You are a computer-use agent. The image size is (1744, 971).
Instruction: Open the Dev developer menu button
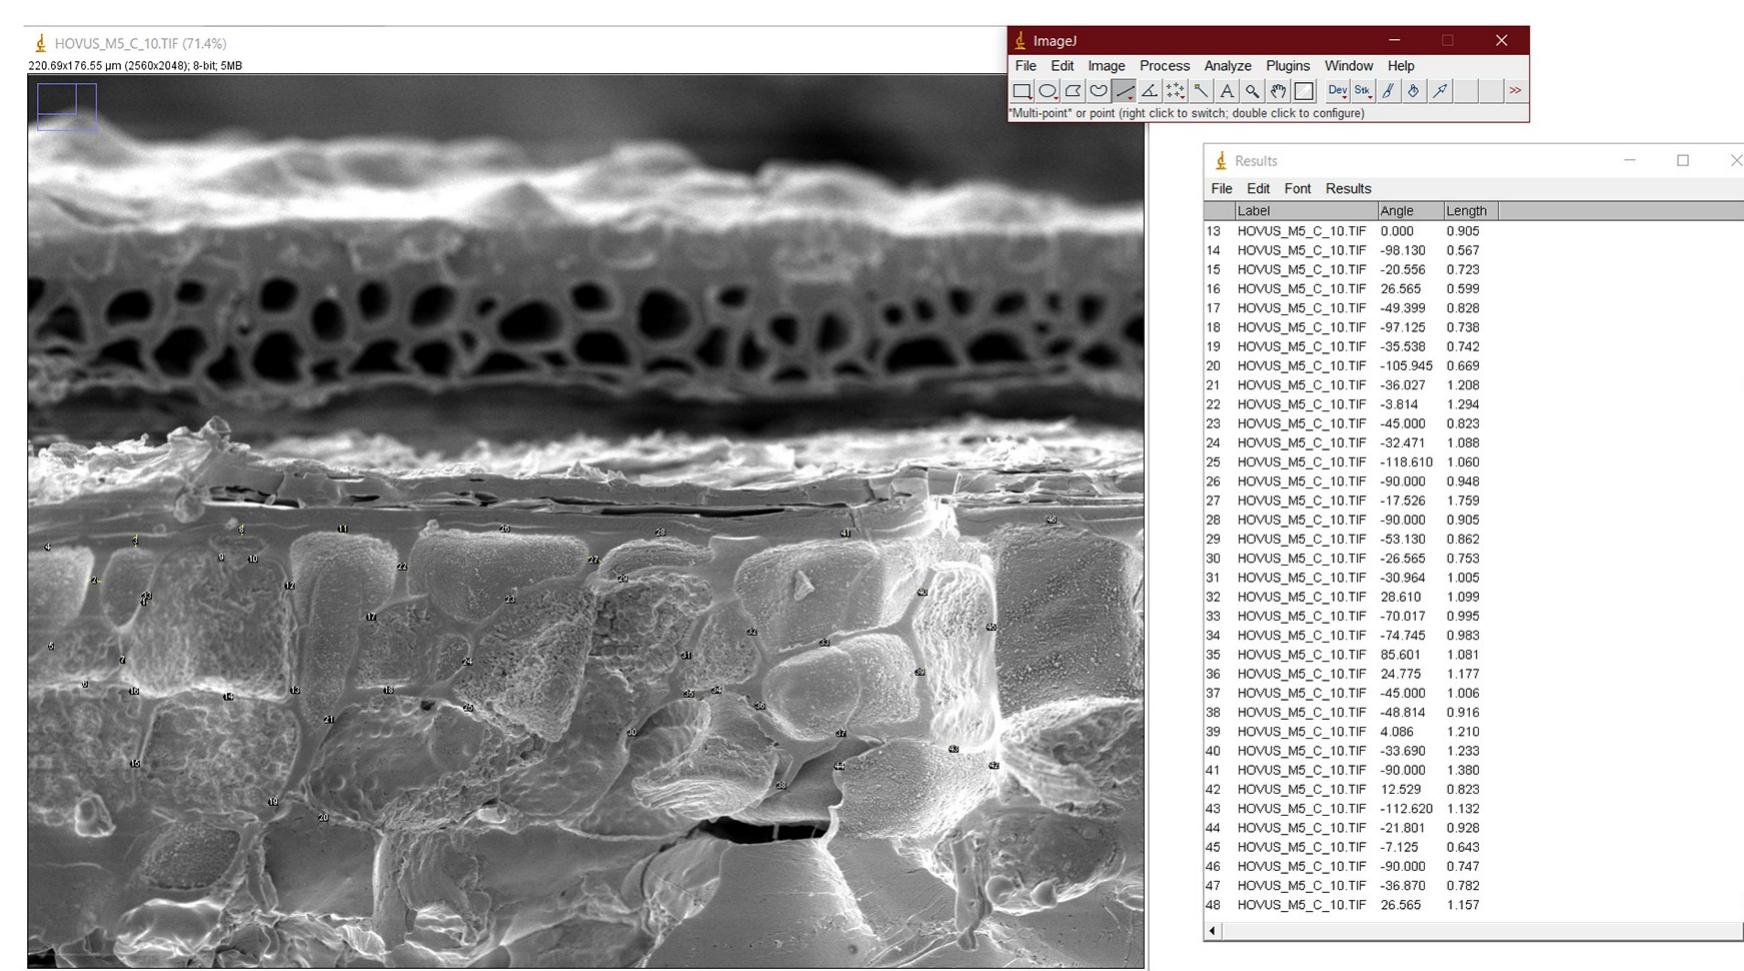pos(1337,91)
